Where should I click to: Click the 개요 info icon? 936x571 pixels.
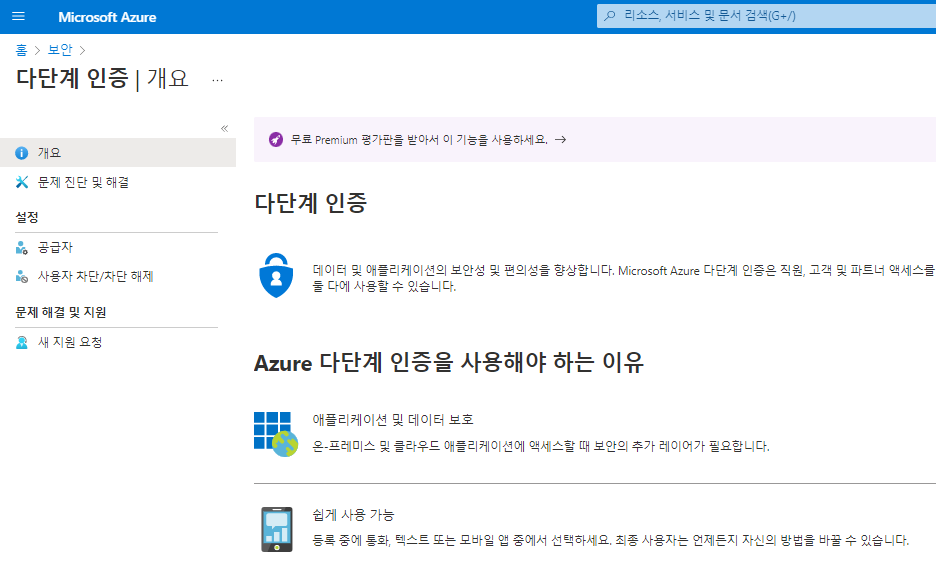[21, 153]
